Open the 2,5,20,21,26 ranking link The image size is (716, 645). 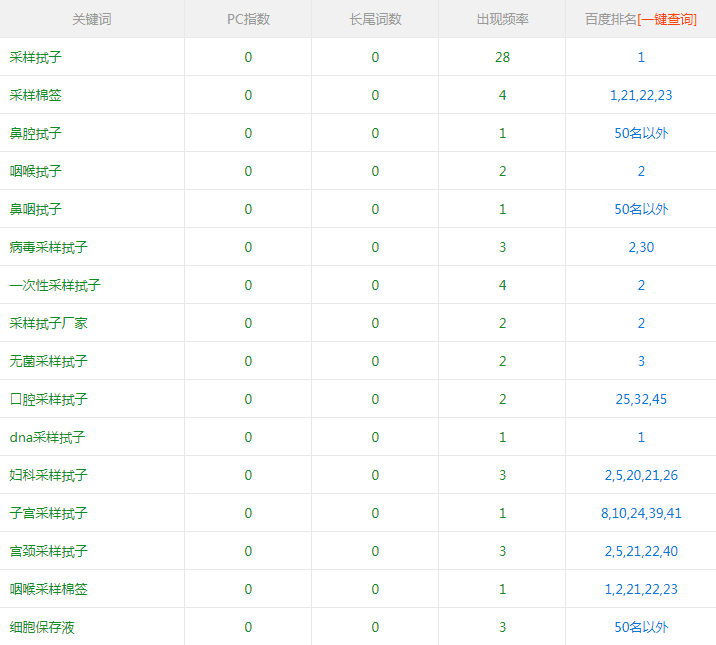click(x=641, y=475)
